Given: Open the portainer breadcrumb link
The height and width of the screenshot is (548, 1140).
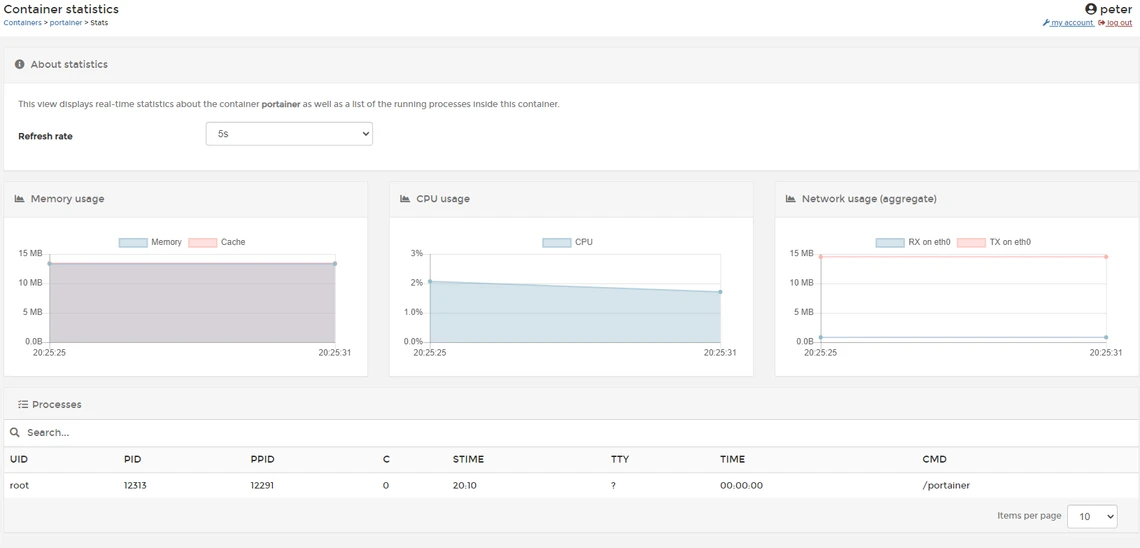Looking at the screenshot, I should coord(65,23).
